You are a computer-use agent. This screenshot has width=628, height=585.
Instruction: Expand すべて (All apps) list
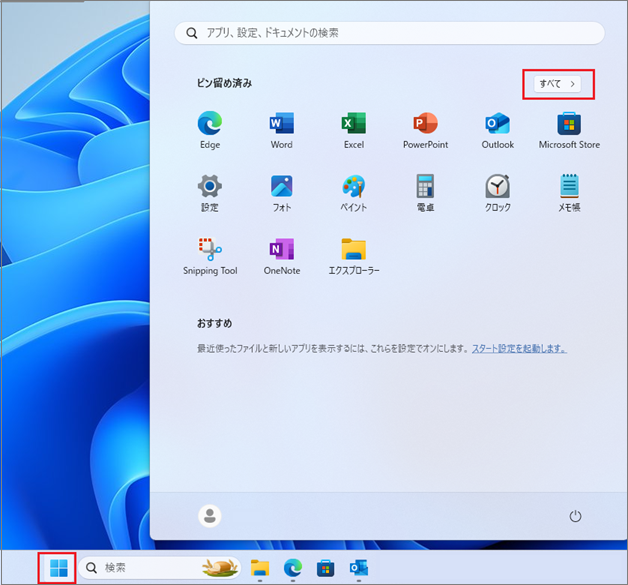[558, 84]
